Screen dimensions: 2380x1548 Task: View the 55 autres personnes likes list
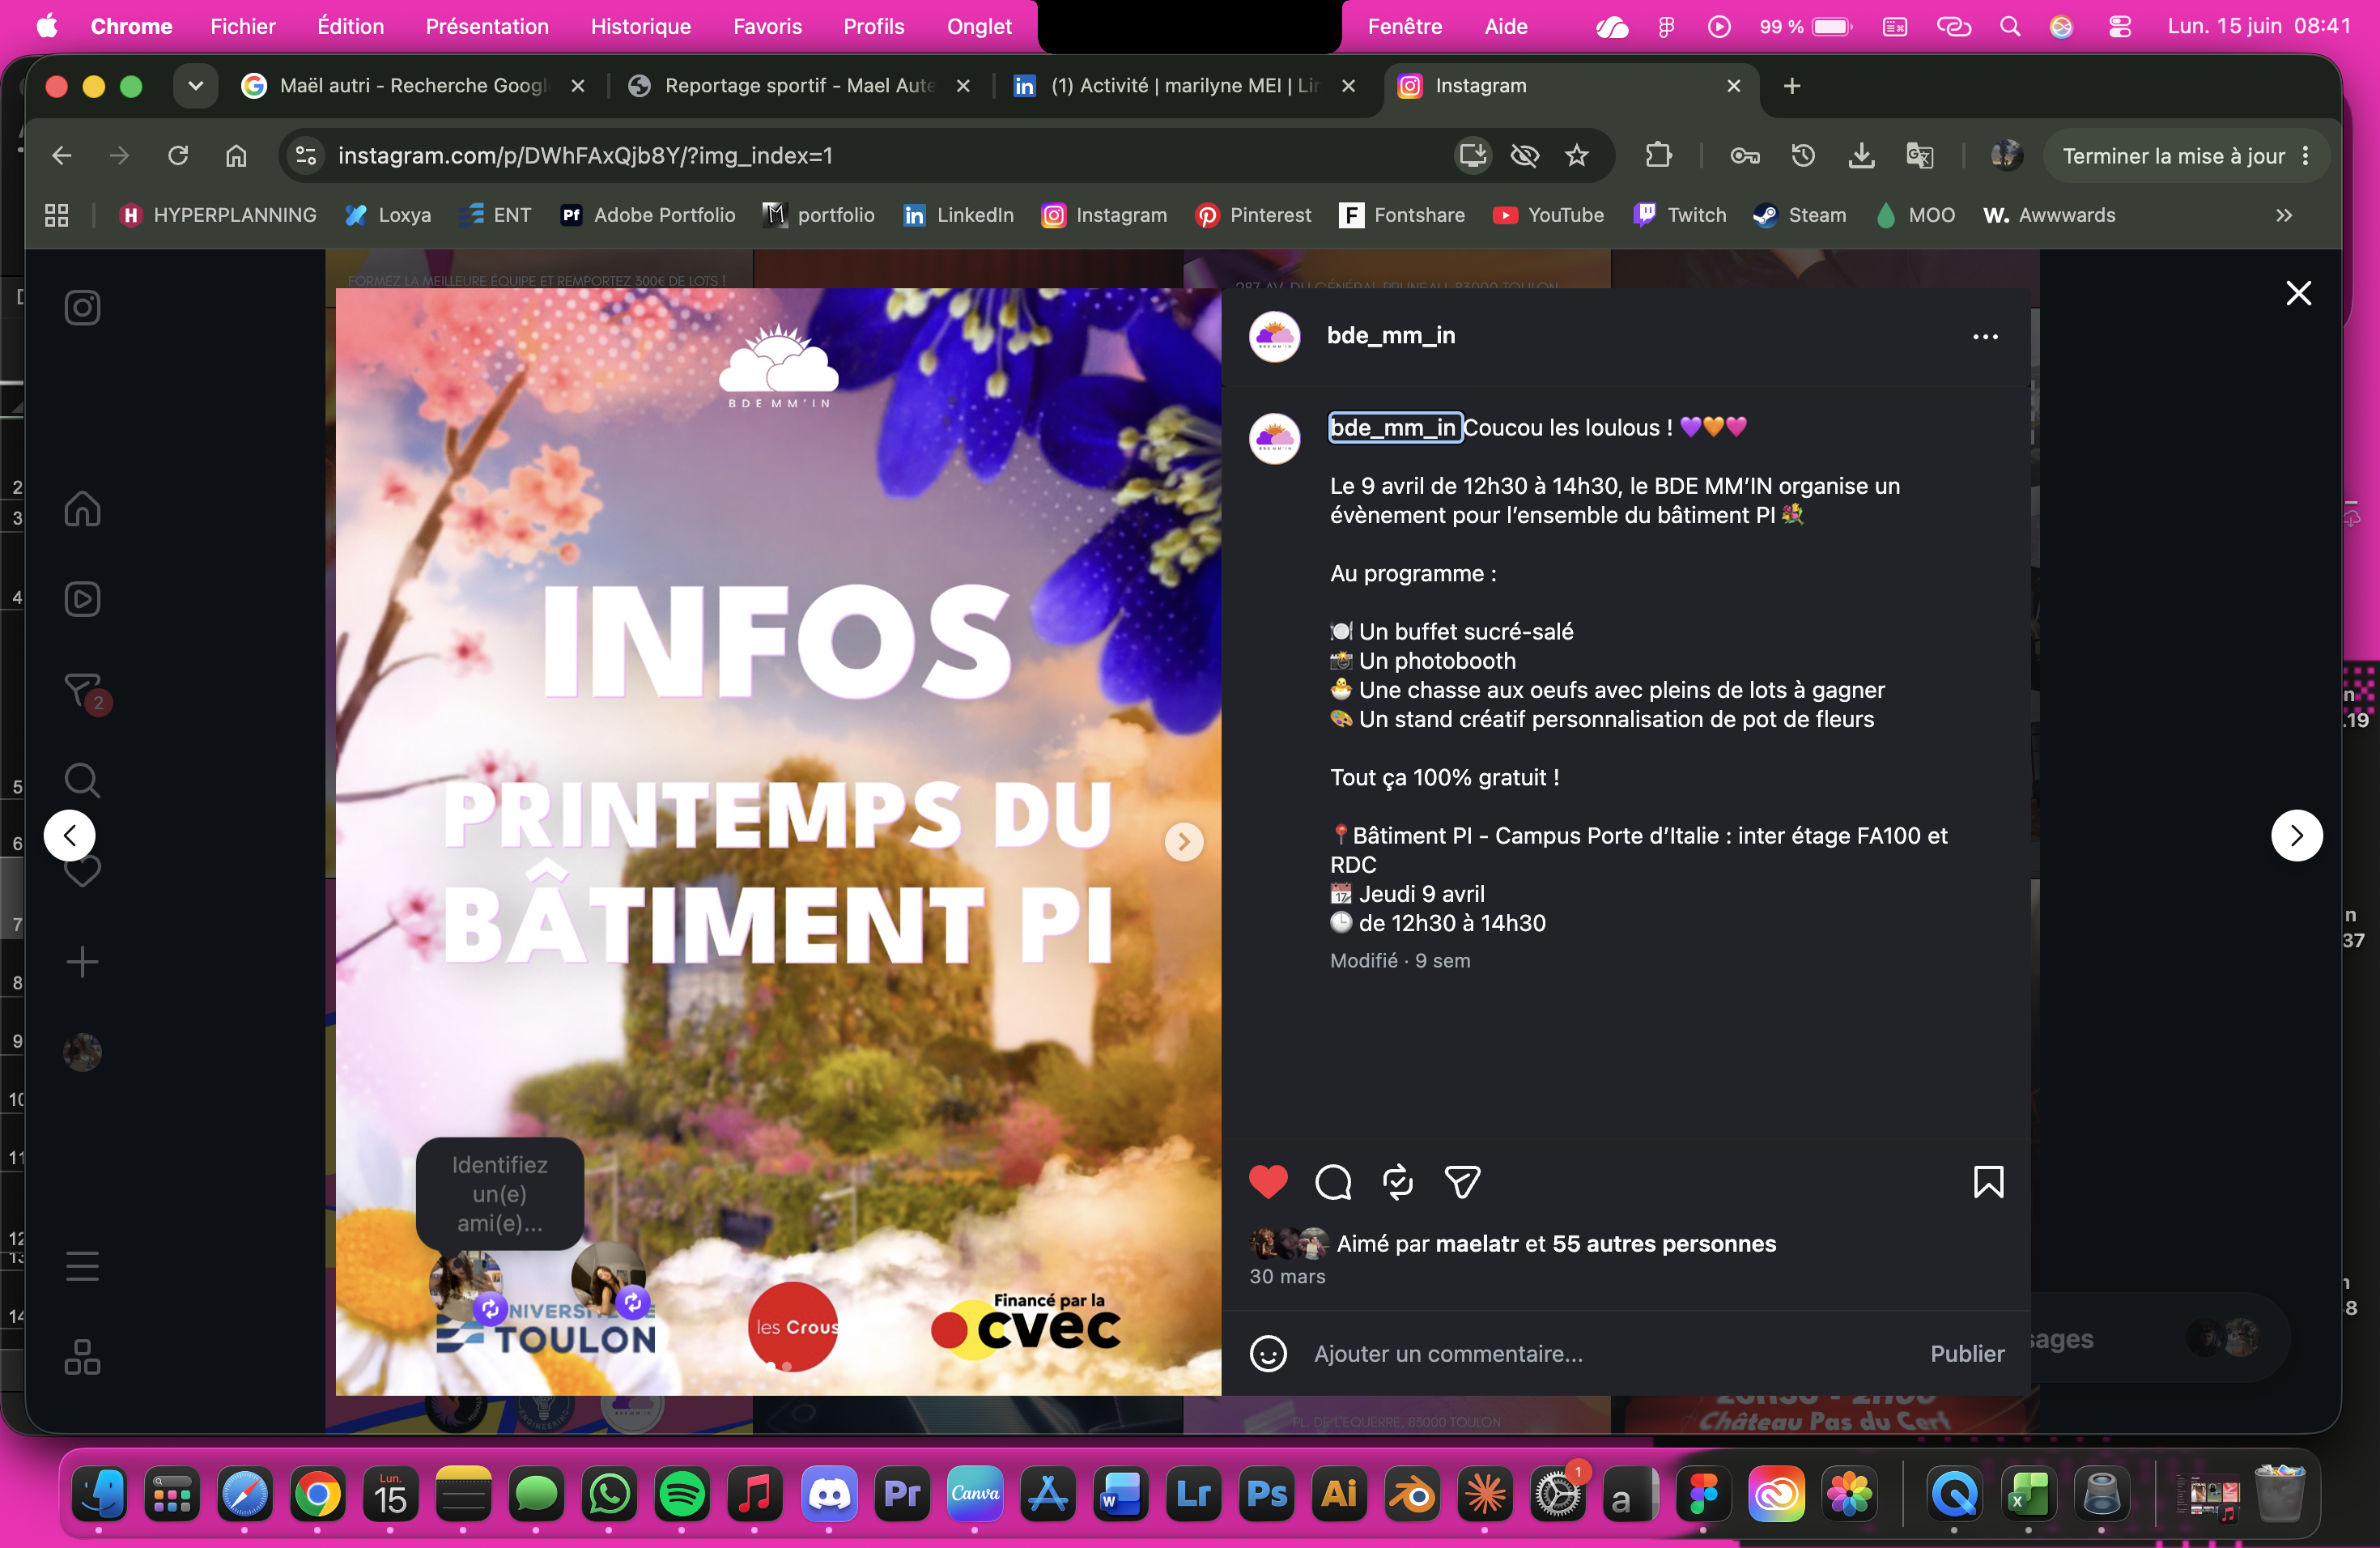click(x=1663, y=1243)
